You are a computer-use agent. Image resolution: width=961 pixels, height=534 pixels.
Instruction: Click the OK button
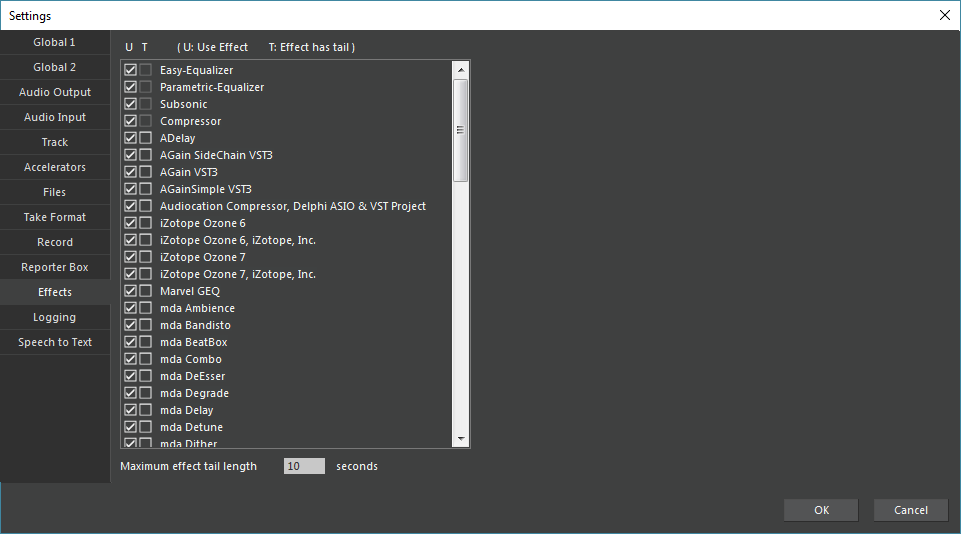[821, 510]
